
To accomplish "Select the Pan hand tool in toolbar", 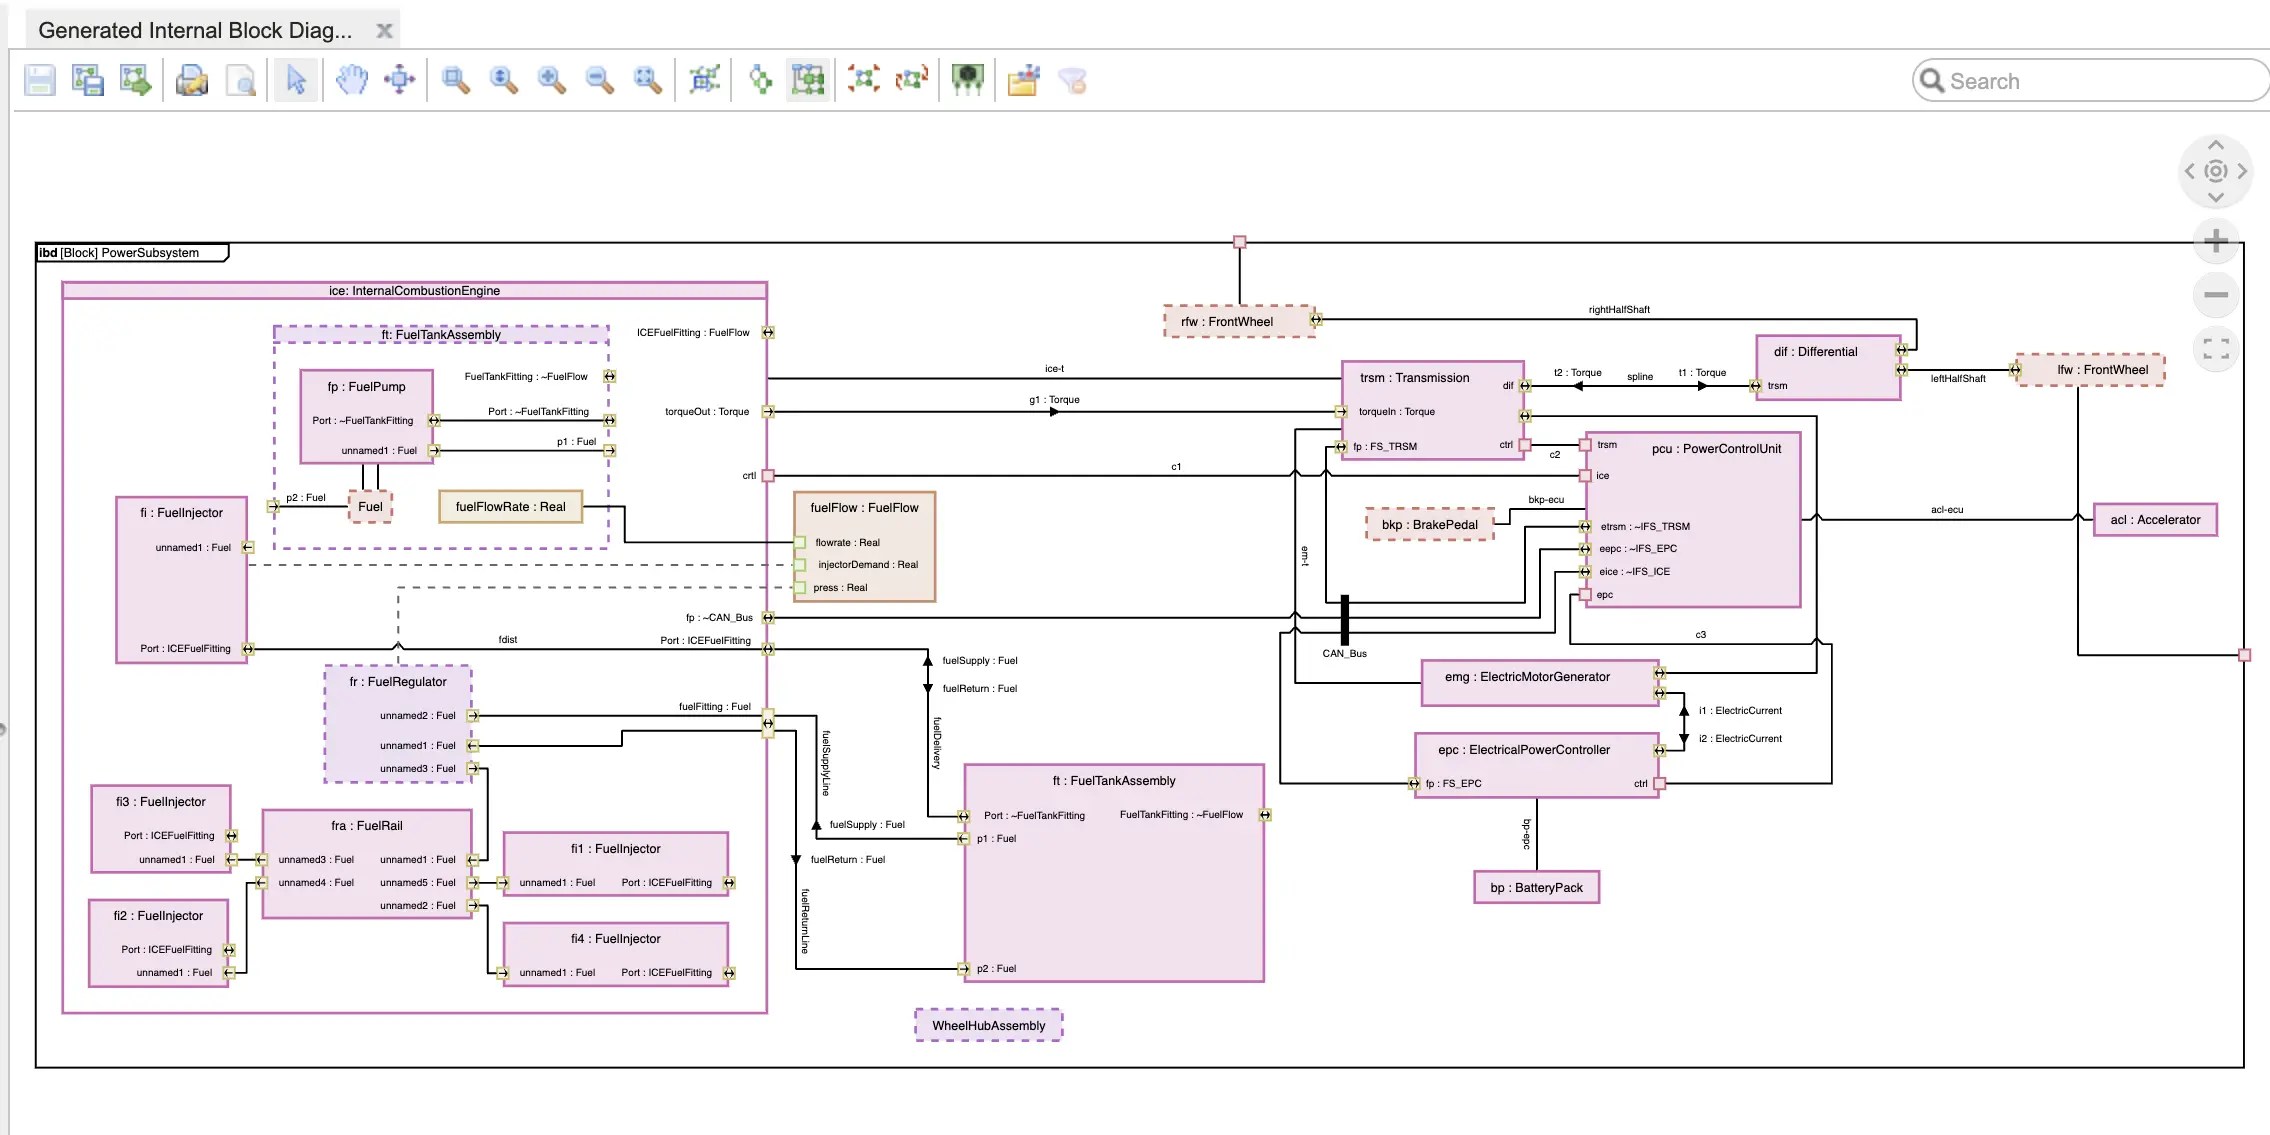I will pos(350,80).
